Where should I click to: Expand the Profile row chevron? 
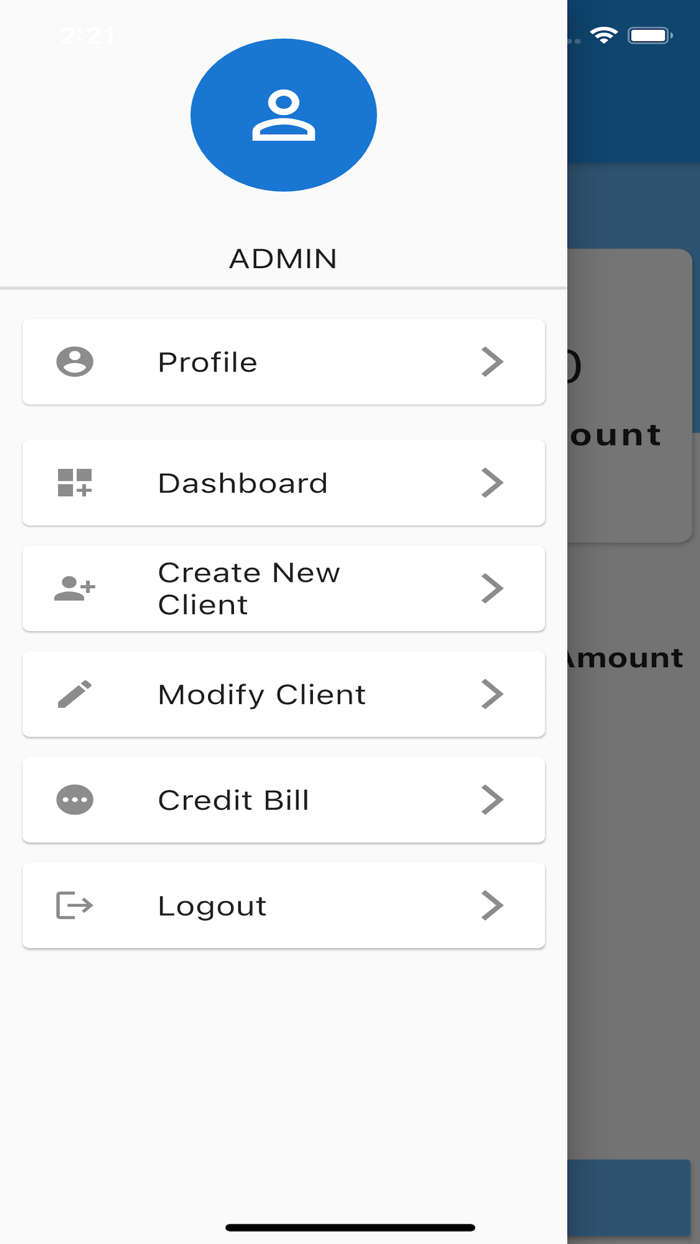coord(492,362)
